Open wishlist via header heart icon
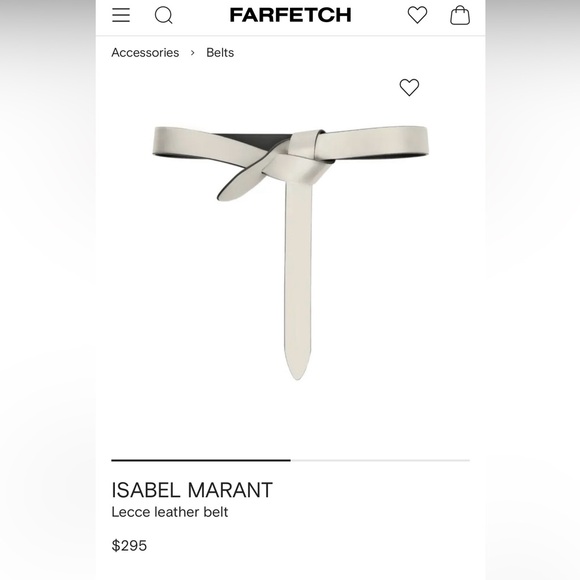 [x=417, y=15]
